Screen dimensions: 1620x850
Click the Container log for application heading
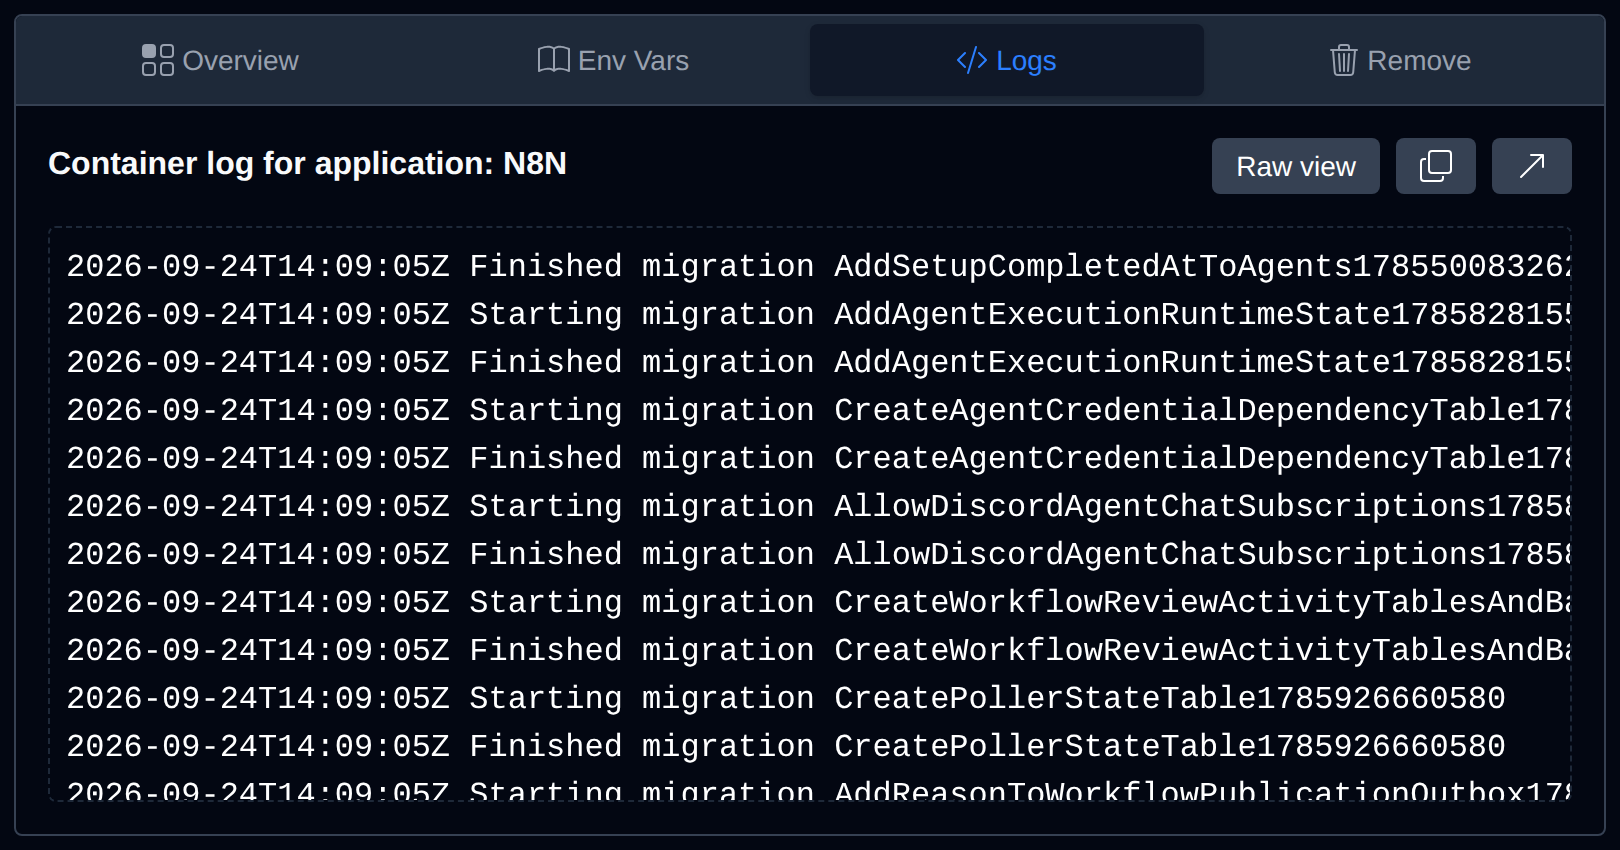point(307,163)
